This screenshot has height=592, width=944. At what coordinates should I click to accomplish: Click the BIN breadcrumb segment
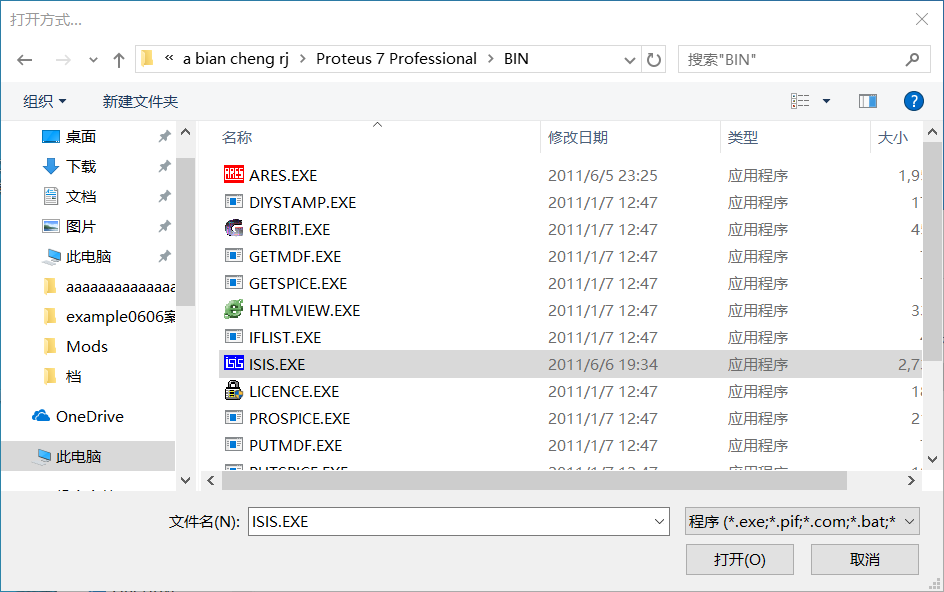(x=516, y=58)
